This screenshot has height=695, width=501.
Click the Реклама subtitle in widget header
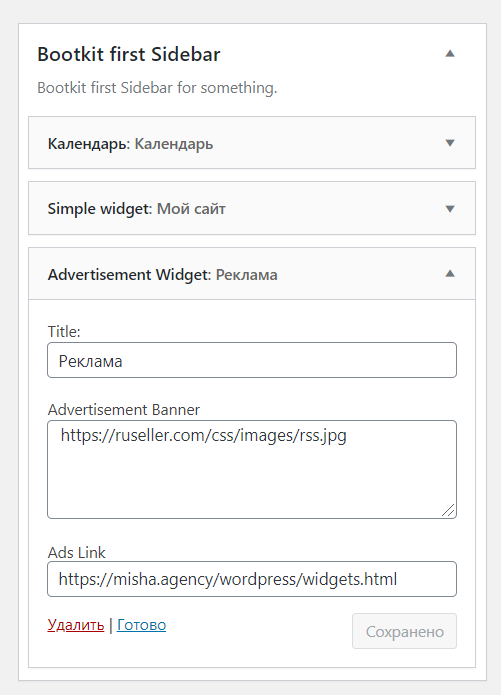pyautogui.click(x=247, y=275)
